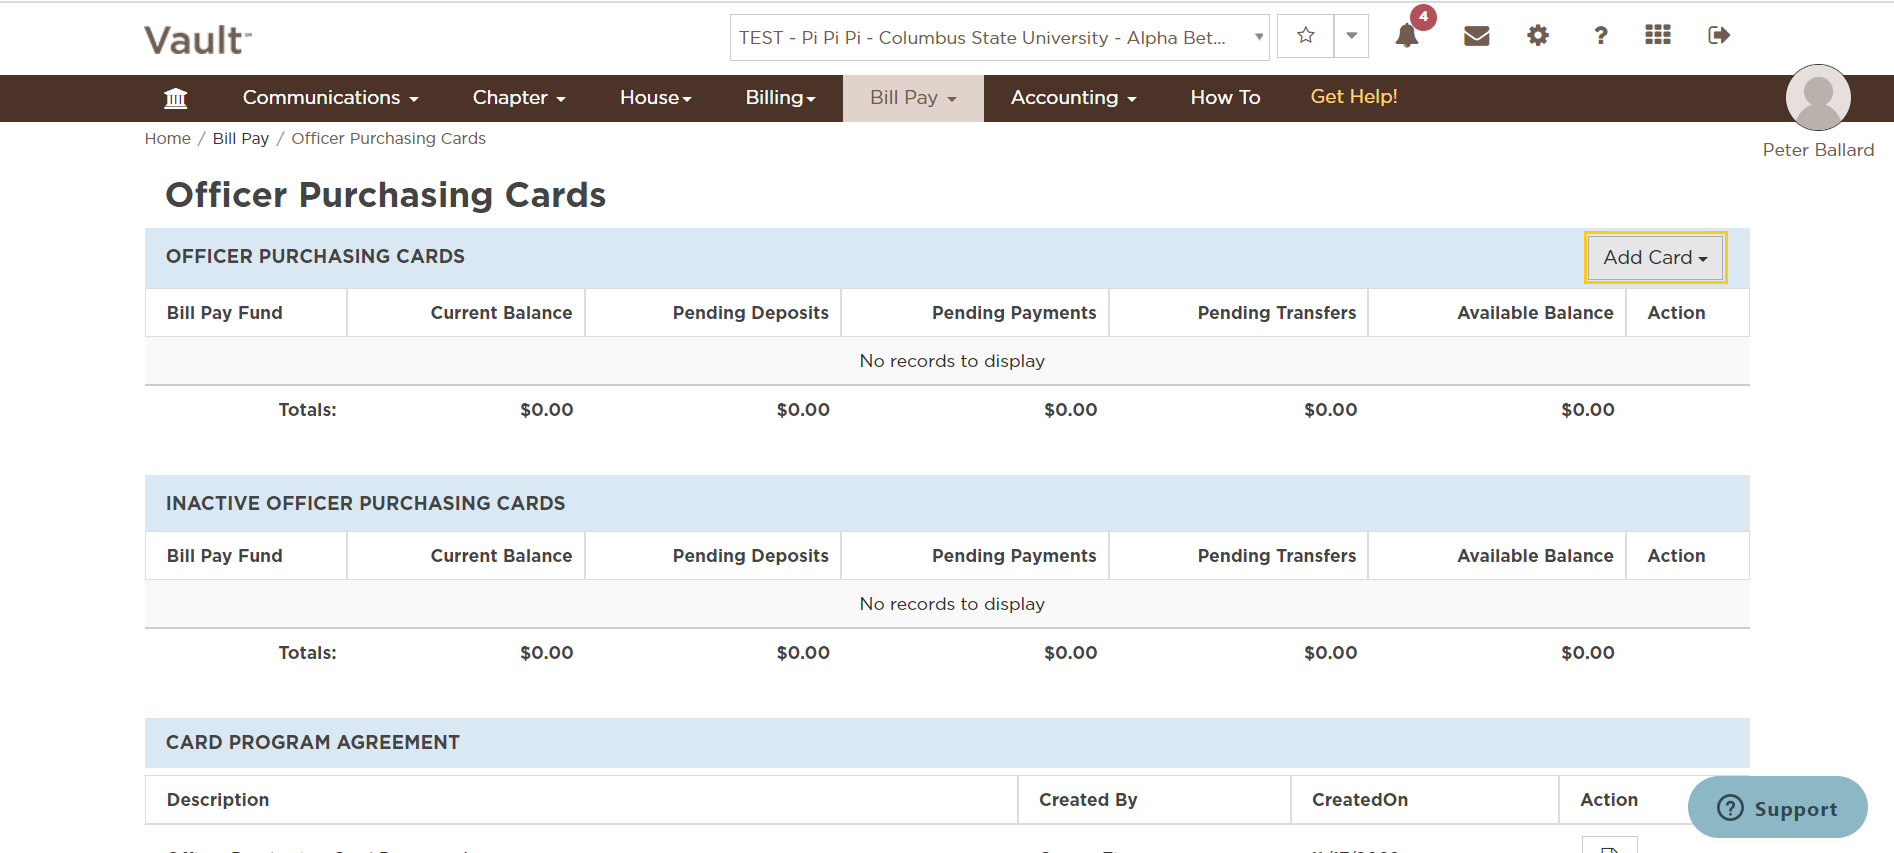Open the Bill Pay menu tab
Image resolution: width=1894 pixels, height=853 pixels.
[913, 98]
